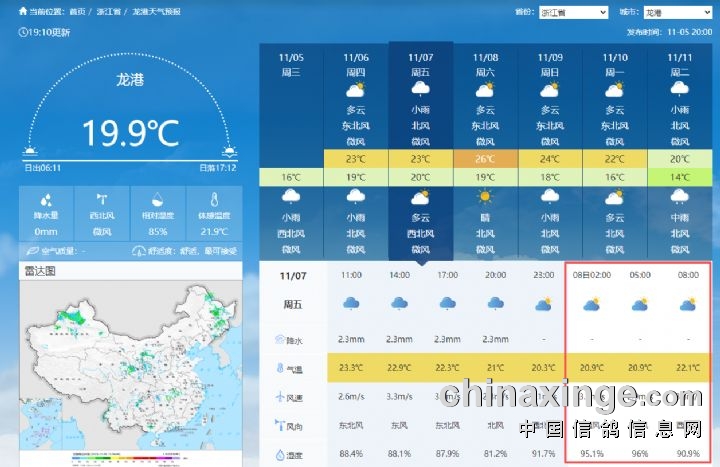
Task: Click the rain cloud icon at 11:00
Action: [x=351, y=303]
